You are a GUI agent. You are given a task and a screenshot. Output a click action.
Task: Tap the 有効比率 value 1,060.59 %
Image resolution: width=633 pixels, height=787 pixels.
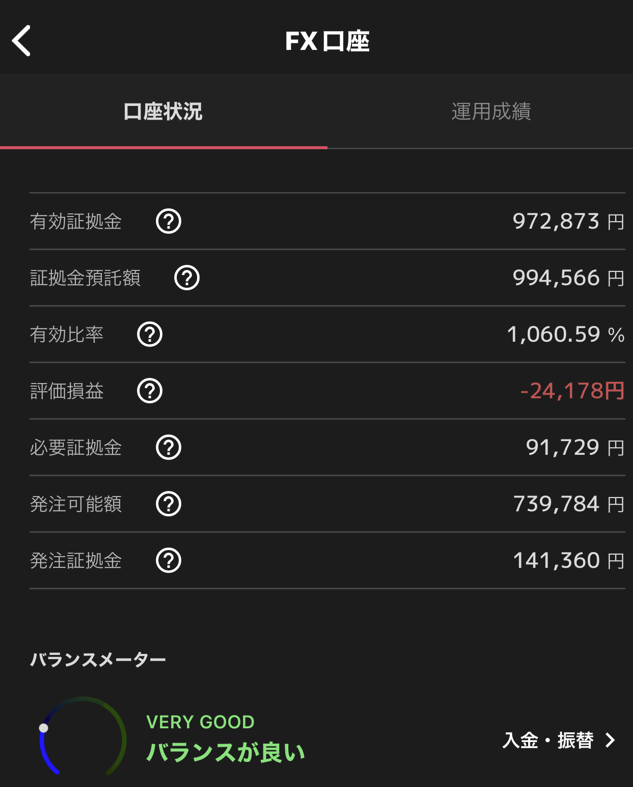tap(565, 334)
